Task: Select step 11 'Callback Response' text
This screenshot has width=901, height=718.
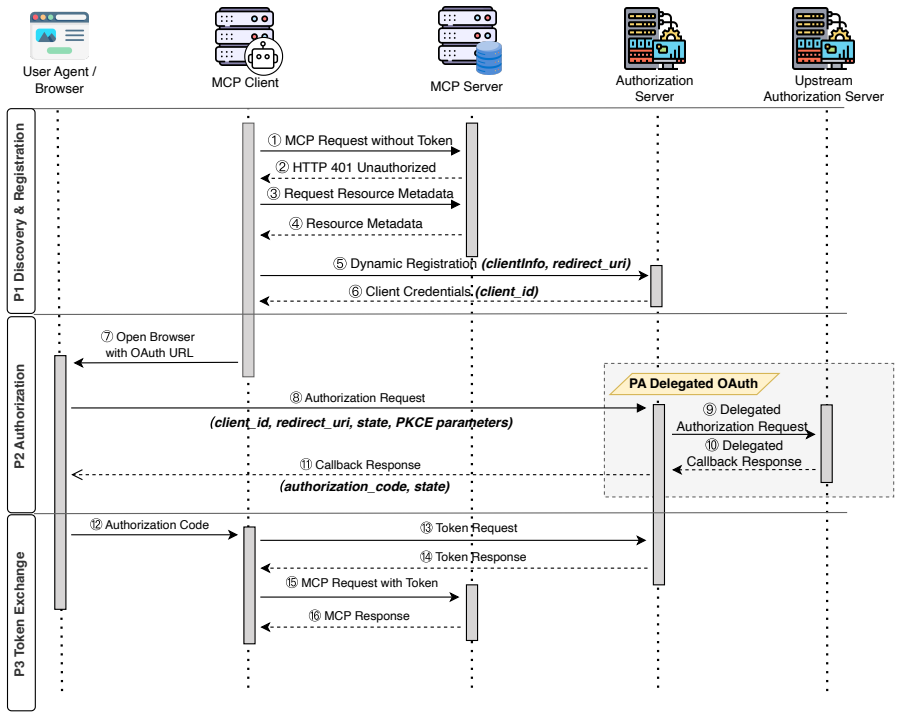Action: click(360, 465)
